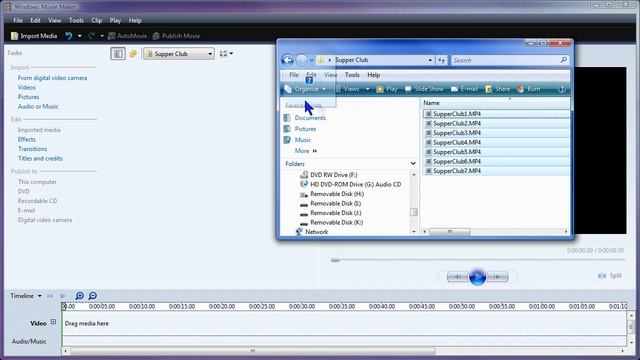Click the Next Frame button
Viewport: 640px width, 360px height.
(x=498, y=277)
